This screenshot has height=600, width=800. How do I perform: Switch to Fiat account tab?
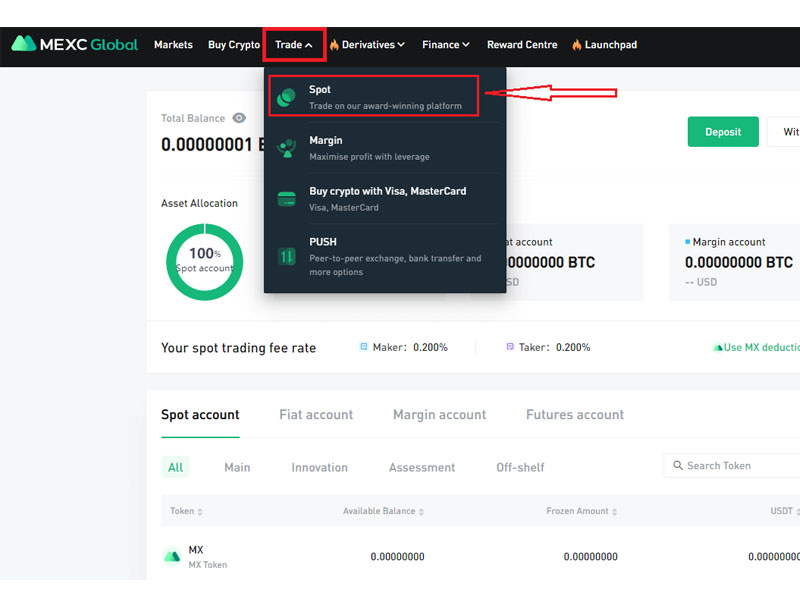coord(316,415)
